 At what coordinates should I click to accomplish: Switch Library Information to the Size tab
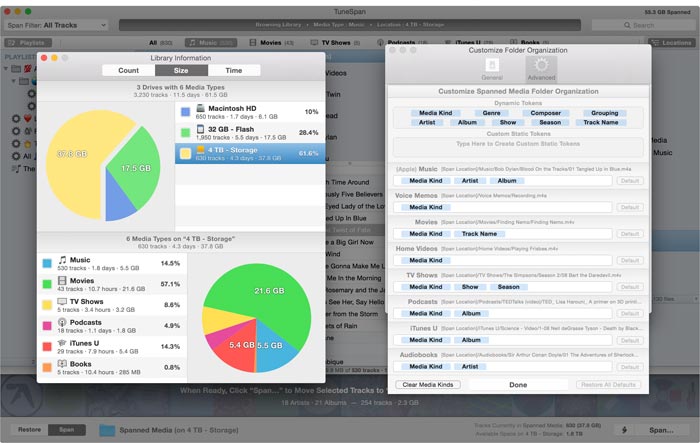click(x=181, y=71)
